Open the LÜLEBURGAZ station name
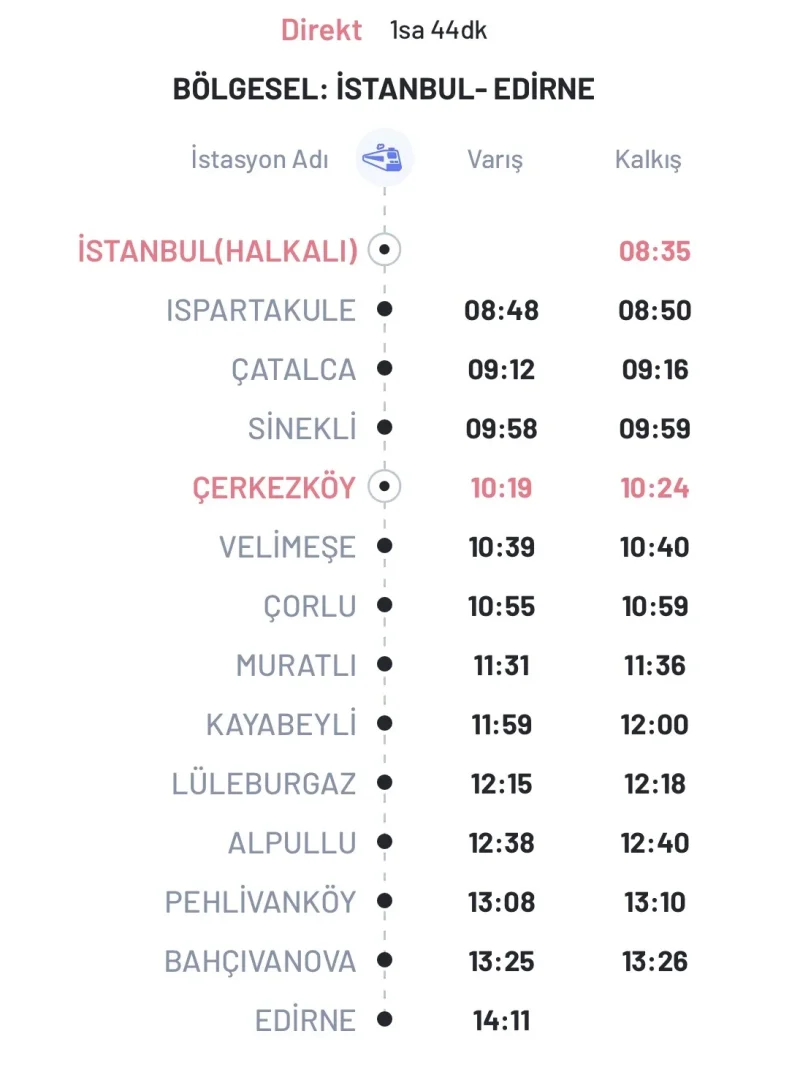 click(264, 784)
